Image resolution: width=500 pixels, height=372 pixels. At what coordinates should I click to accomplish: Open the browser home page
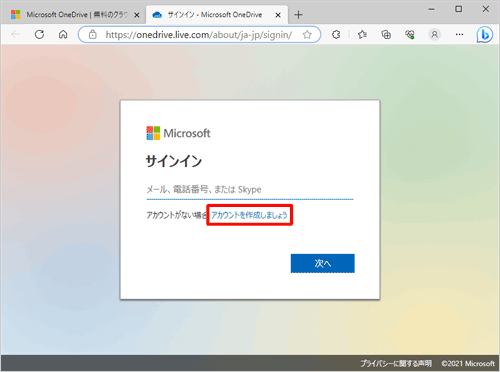(63, 34)
